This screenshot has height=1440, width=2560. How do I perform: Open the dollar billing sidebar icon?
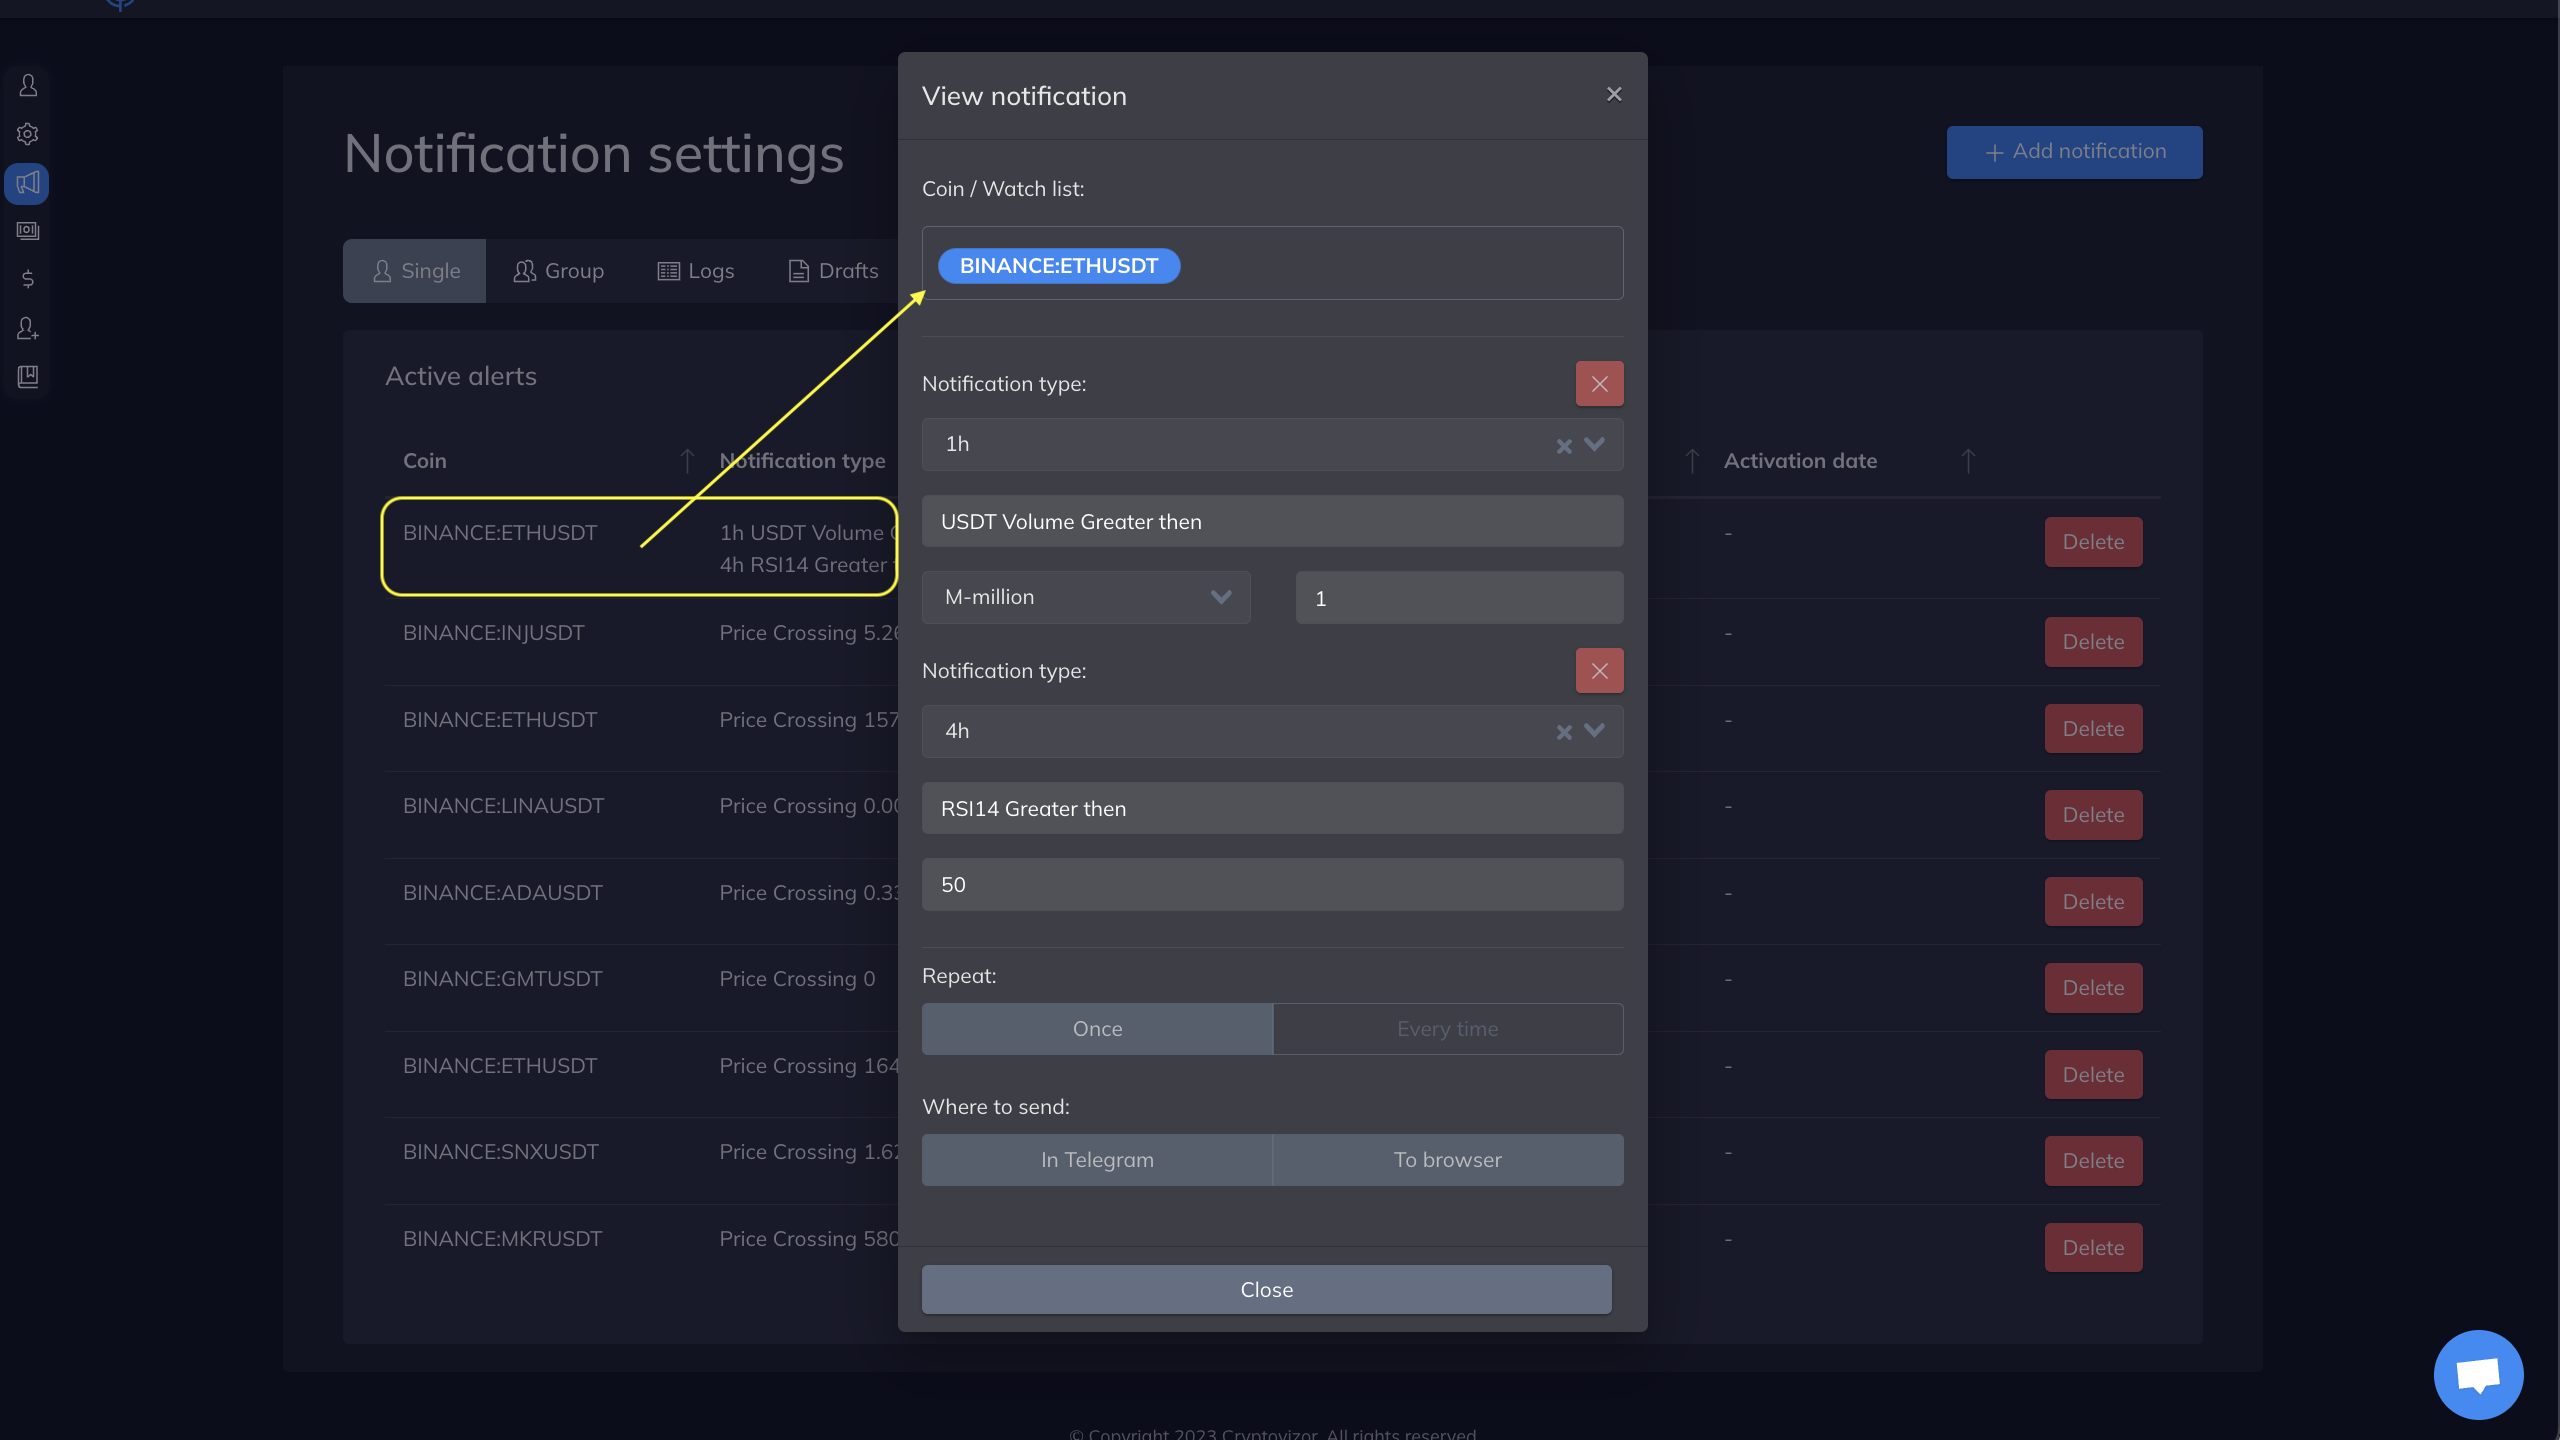click(28, 279)
